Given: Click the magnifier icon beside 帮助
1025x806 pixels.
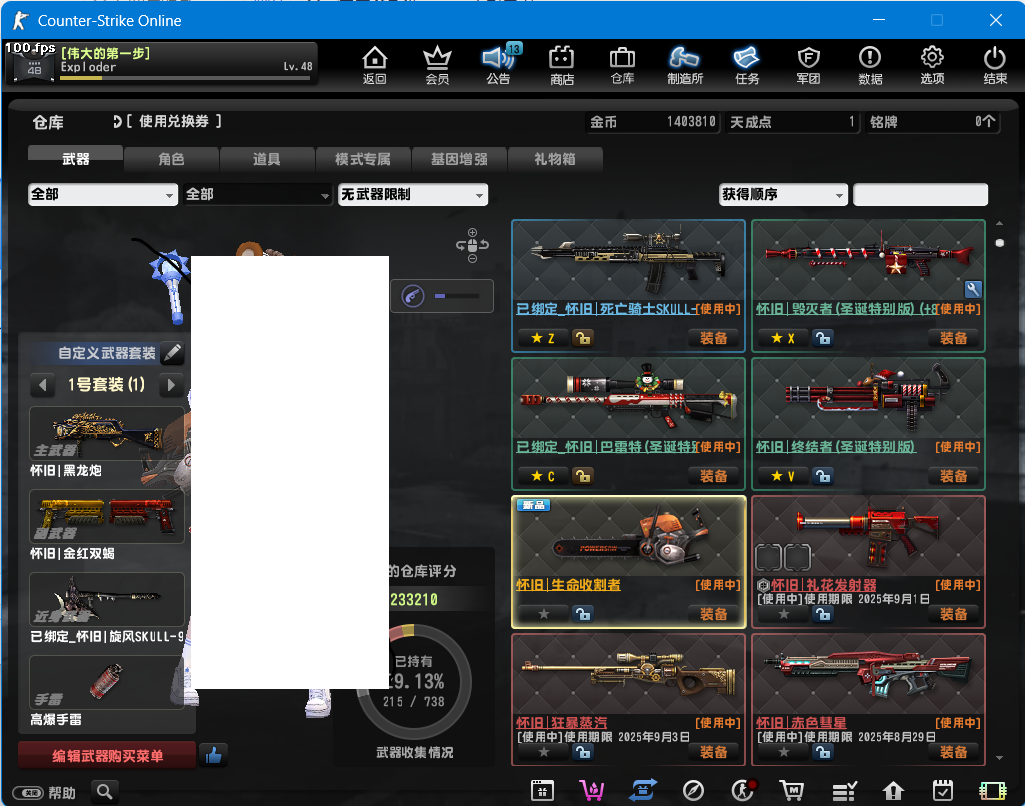Looking at the screenshot, I should tap(105, 792).
